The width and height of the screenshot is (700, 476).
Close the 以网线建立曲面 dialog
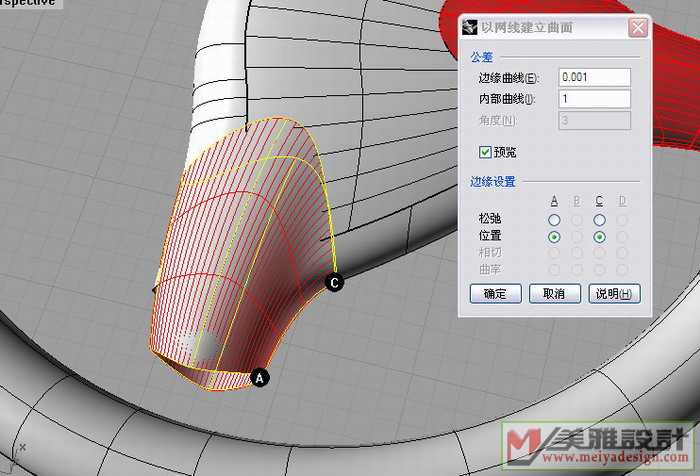[x=638, y=28]
